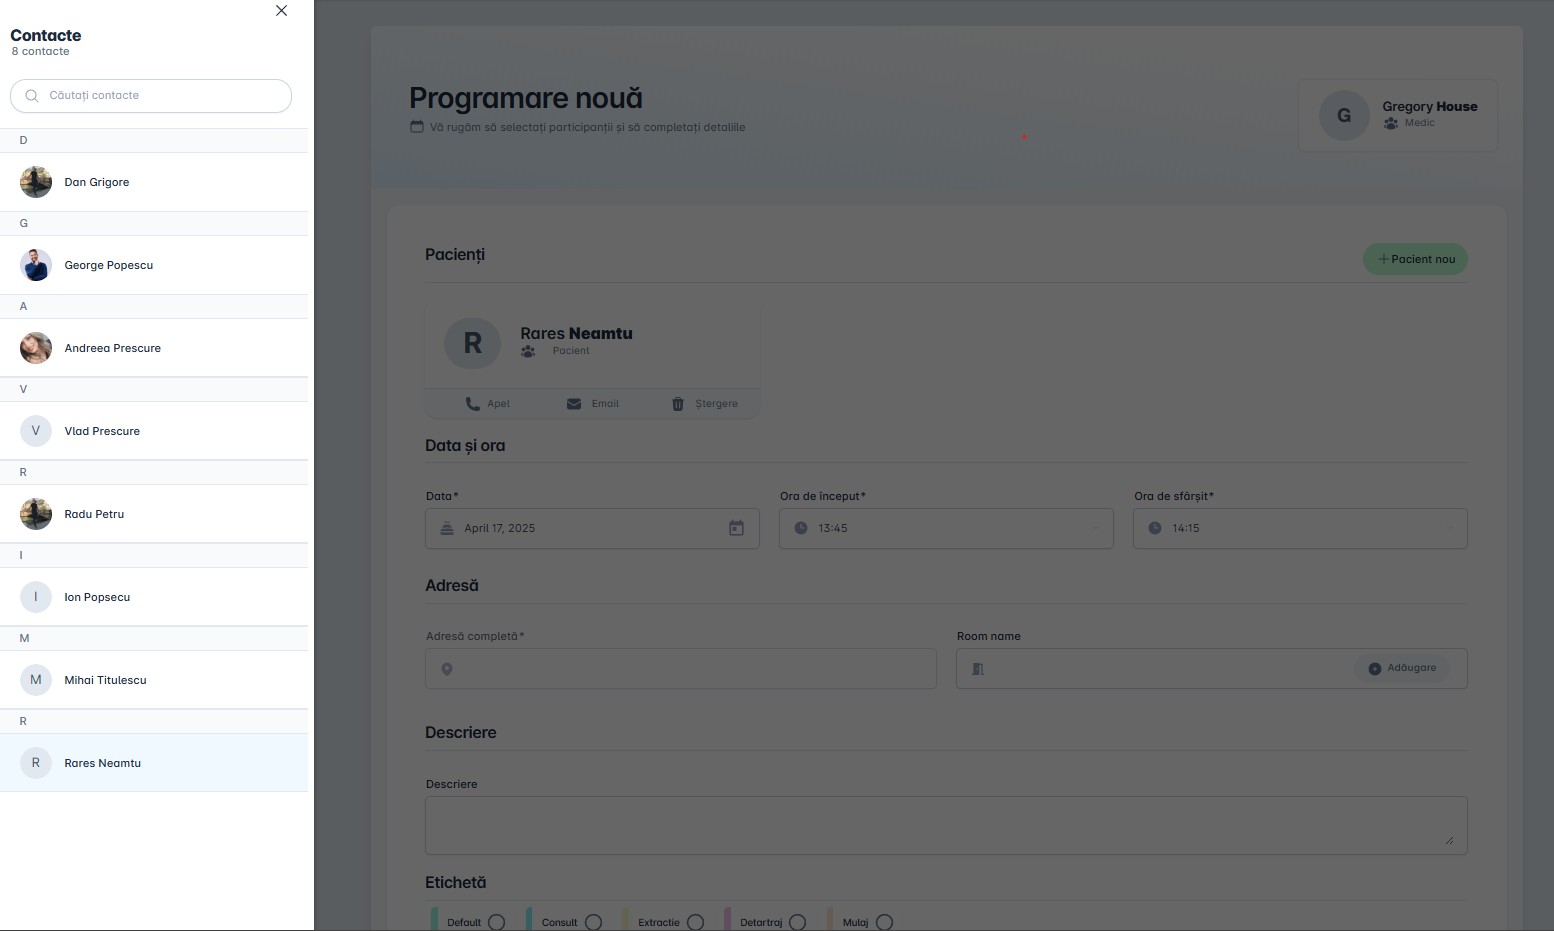Screen dimensions: 1554x931
Task: Open the Ora de început time dropdown
Action: click(945, 528)
